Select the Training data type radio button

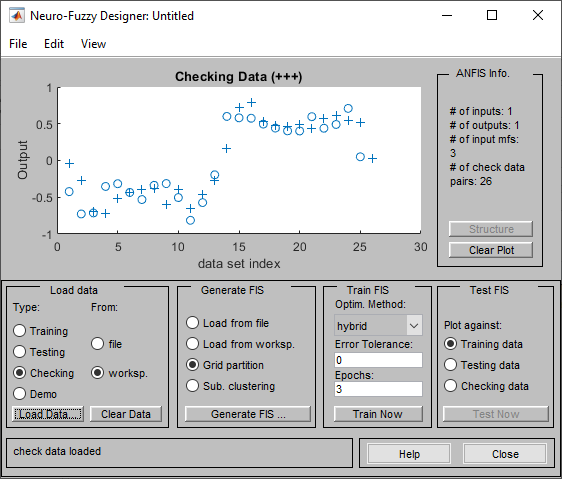[19, 331]
